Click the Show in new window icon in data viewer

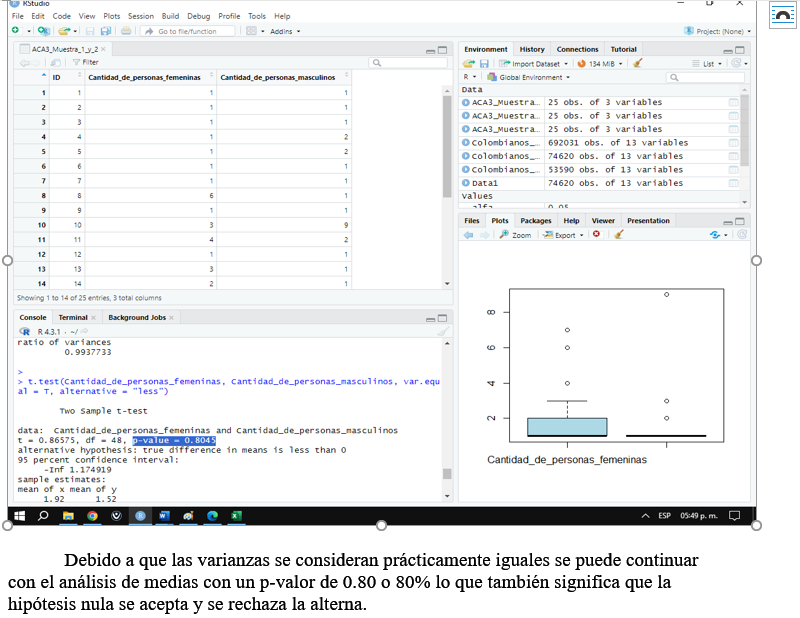click(56, 62)
